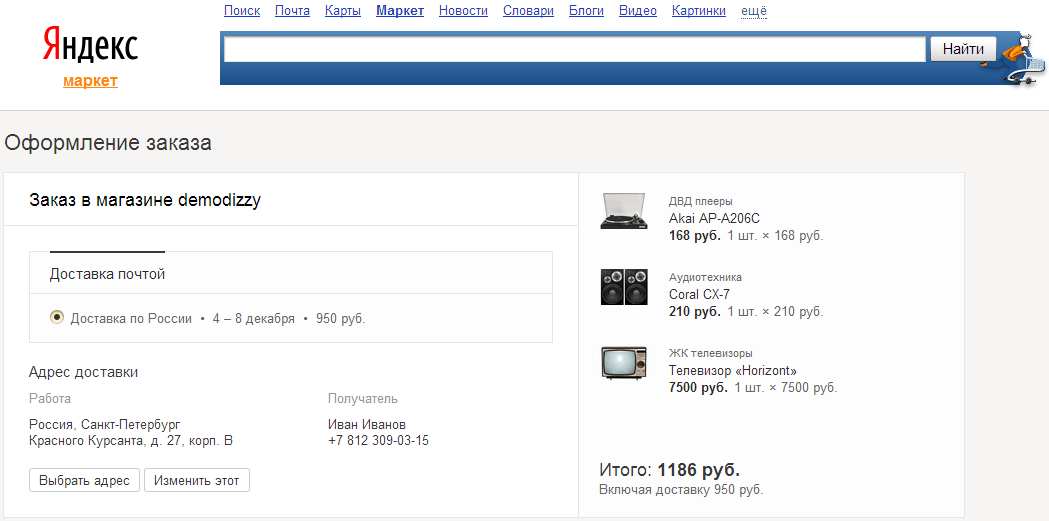Open the Поиск link
This screenshot has height=521, width=1049.
click(x=242, y=11)
